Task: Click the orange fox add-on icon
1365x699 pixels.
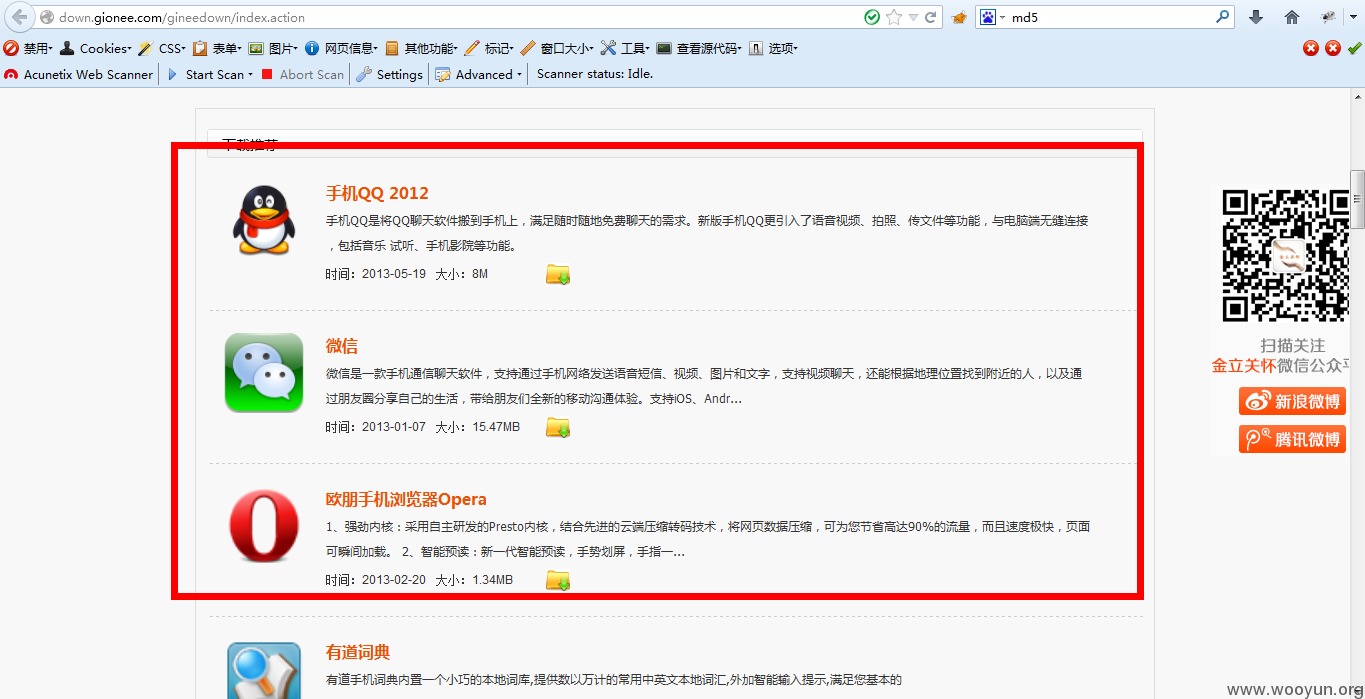Action: click(959, 17)
